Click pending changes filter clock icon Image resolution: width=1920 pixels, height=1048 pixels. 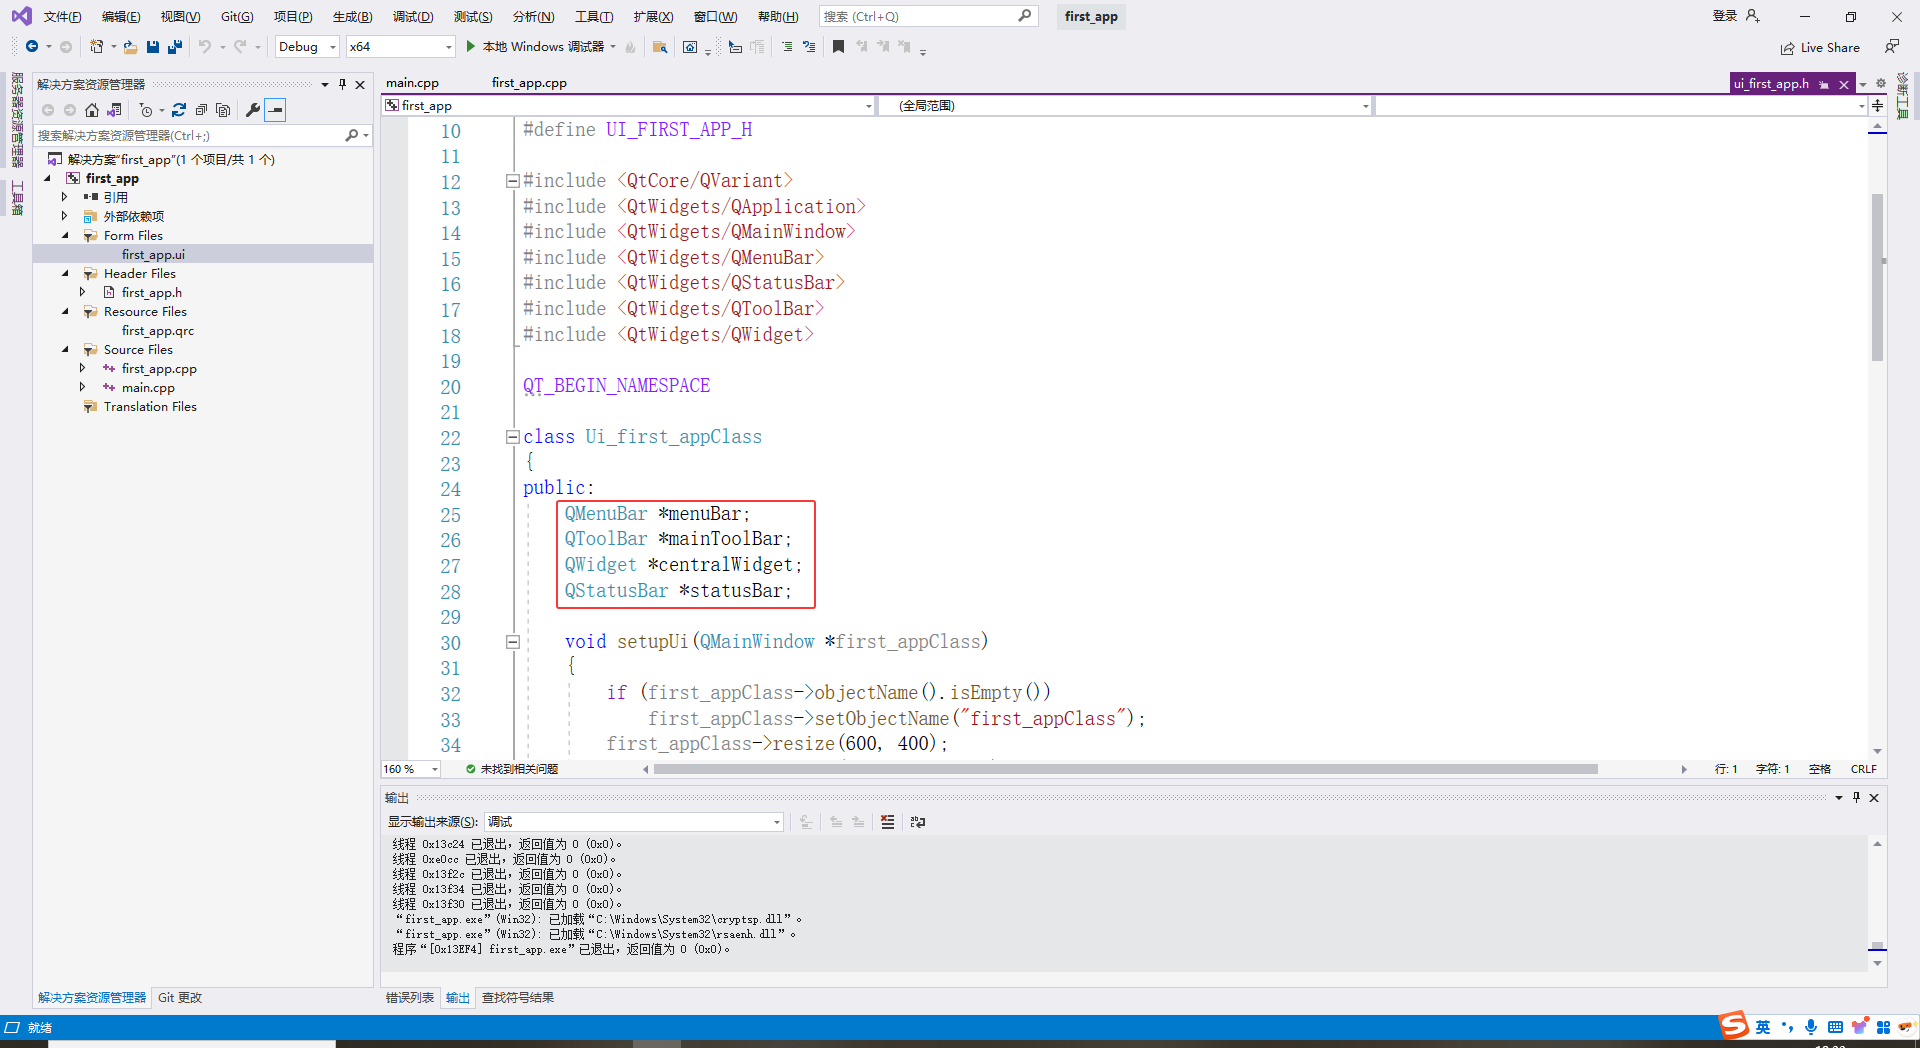146,110
